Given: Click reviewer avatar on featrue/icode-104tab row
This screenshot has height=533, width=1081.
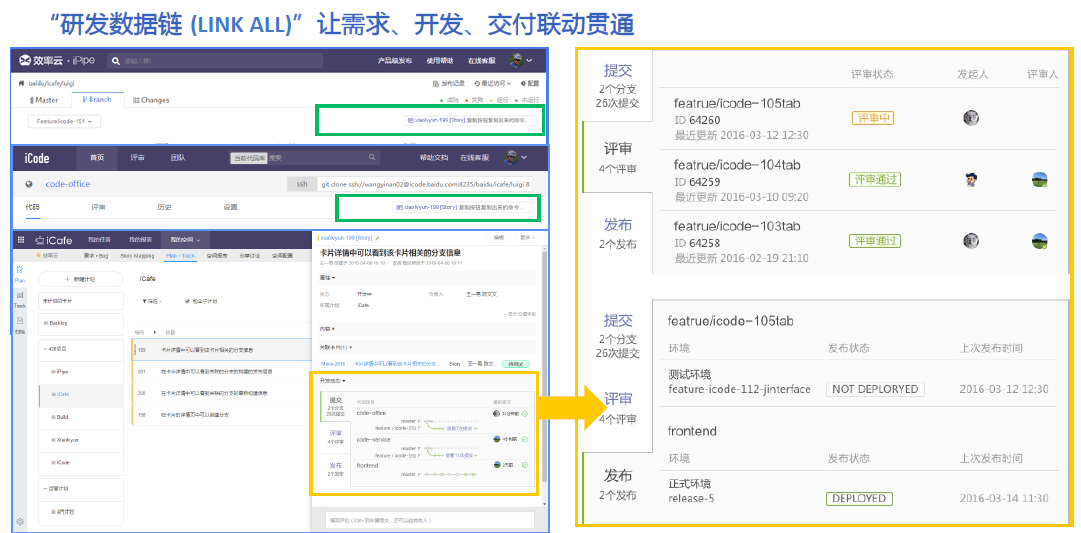Looking at the screenshot, I should pyautogui.click(x=1040, y=180).
